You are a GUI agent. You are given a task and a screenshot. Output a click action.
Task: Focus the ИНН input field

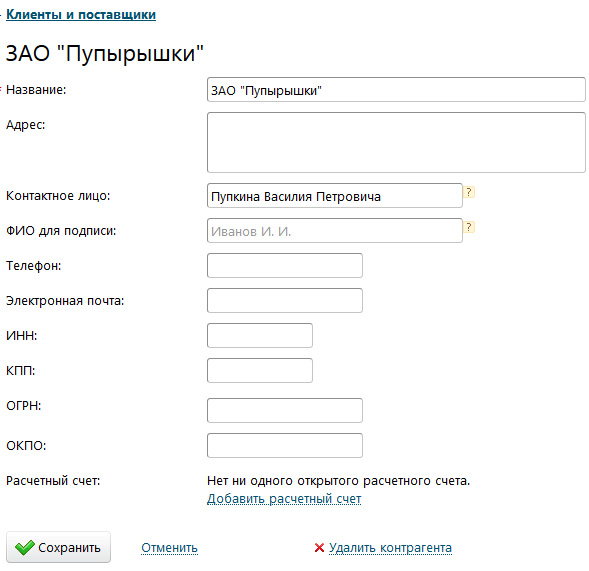point(260,335)
